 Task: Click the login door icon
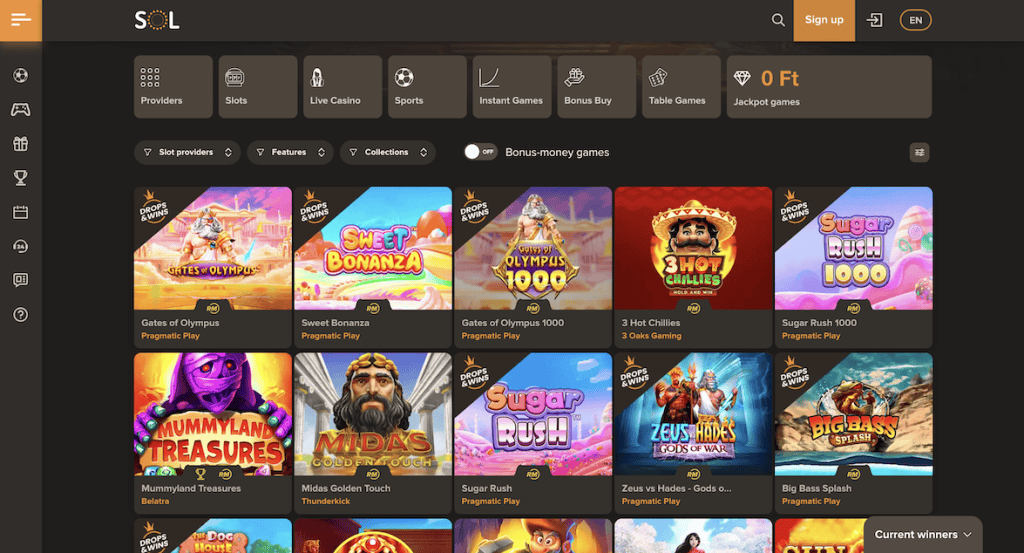tap(875, 20)
